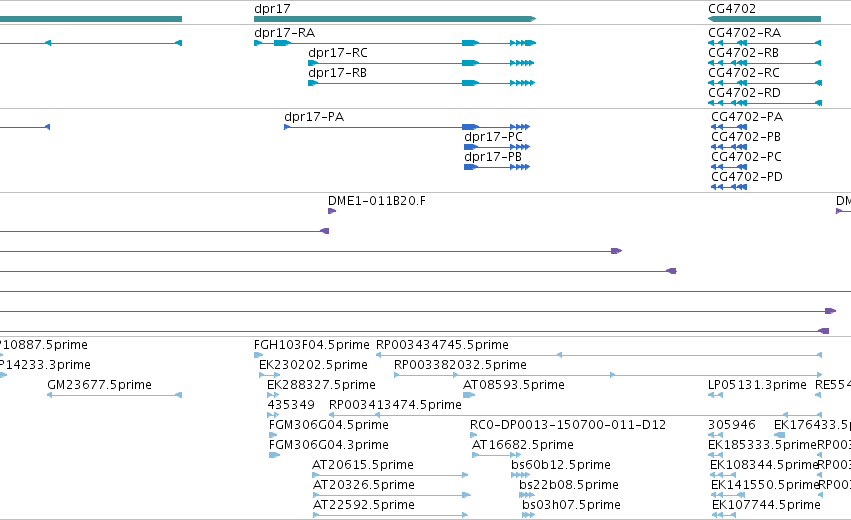This screenshot has width=851, height=520.
Task: Click the CG4702-RA transcript label
Action: (745, 33)
